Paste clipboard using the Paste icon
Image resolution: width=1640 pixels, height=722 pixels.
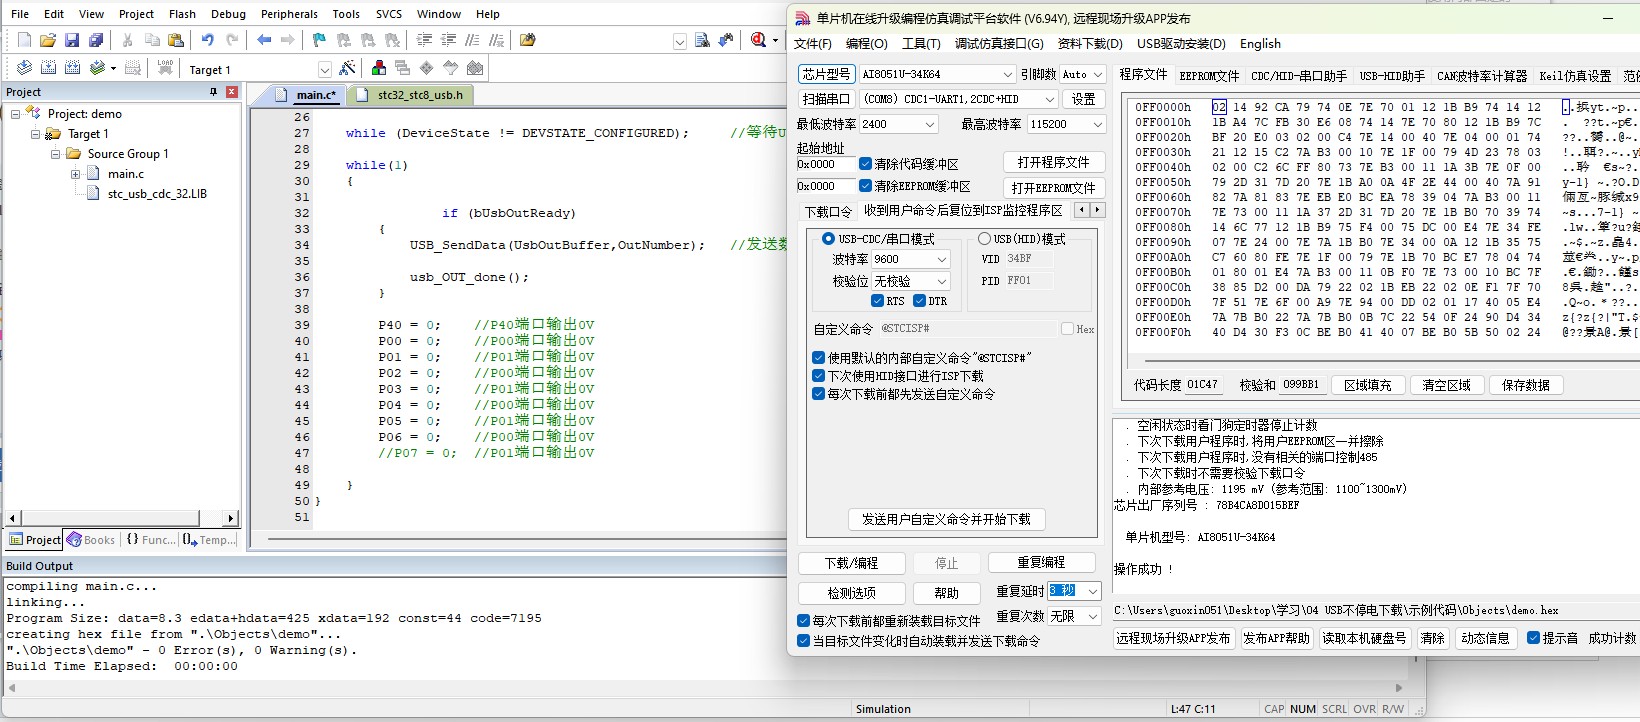[176, 40]
